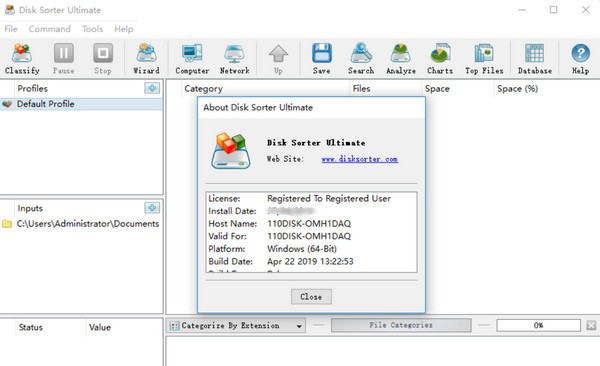This screenshot has height=366, width=600.
Task: Open the File menu
Action: point(11,29)
